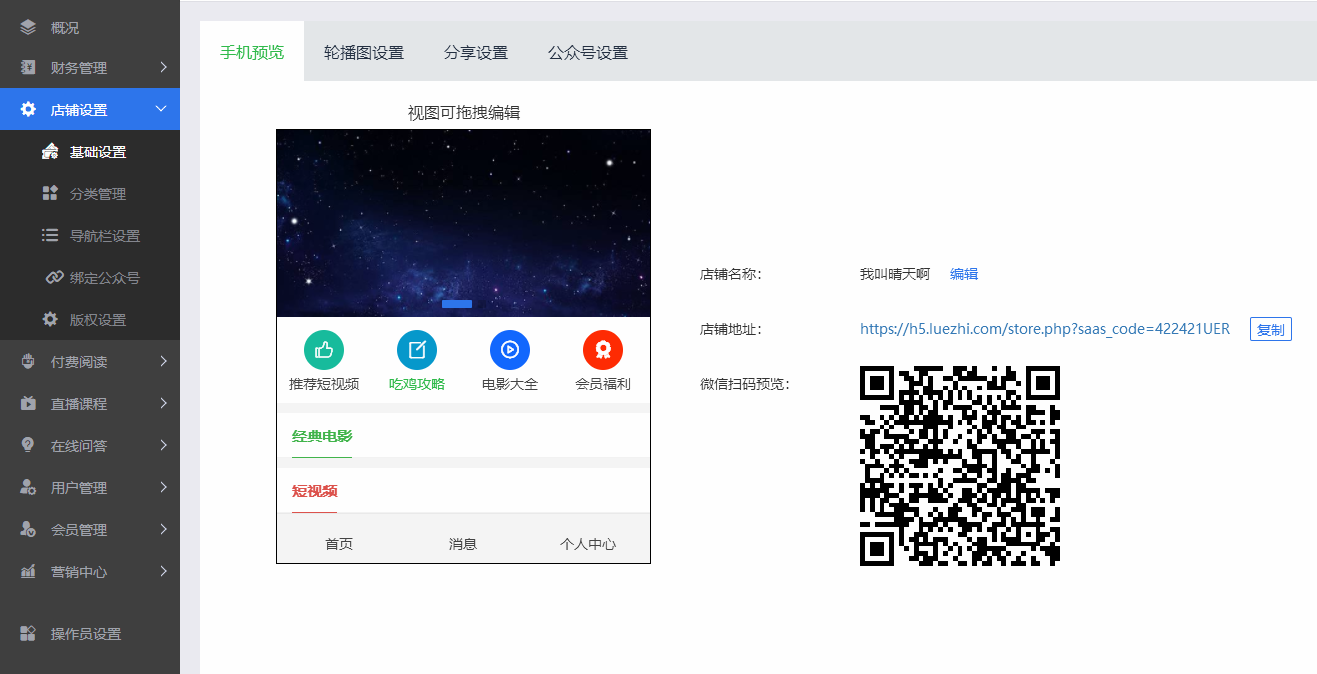Click the 绑定公众号 link icon
Screen dimensions: 1317x674
tap(55, 278)
